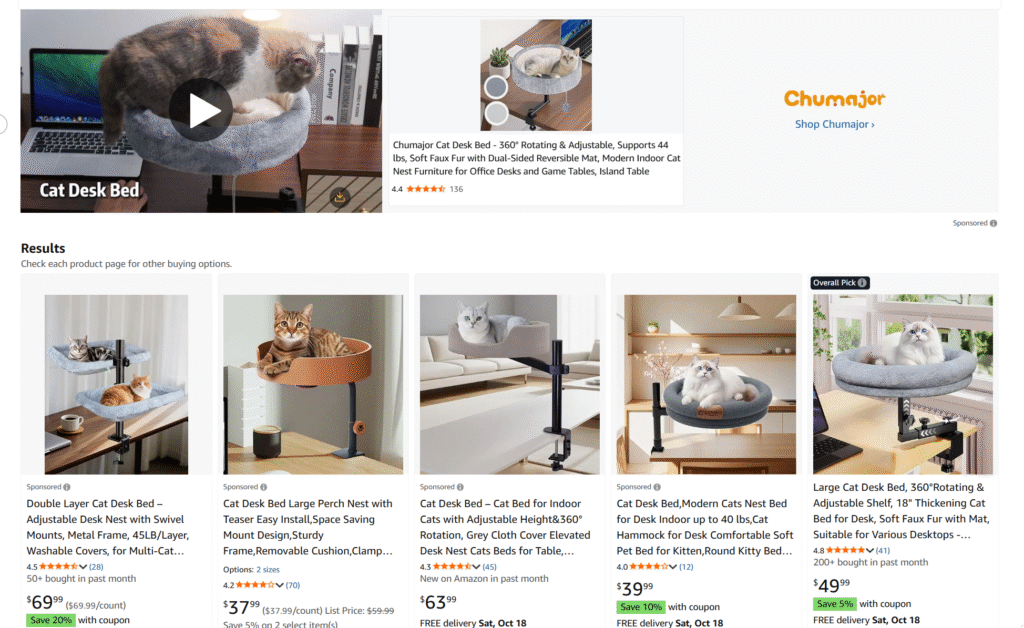
Task: Open Chumajor Cat Desk Bed title link
Action: tap(536, 157)
